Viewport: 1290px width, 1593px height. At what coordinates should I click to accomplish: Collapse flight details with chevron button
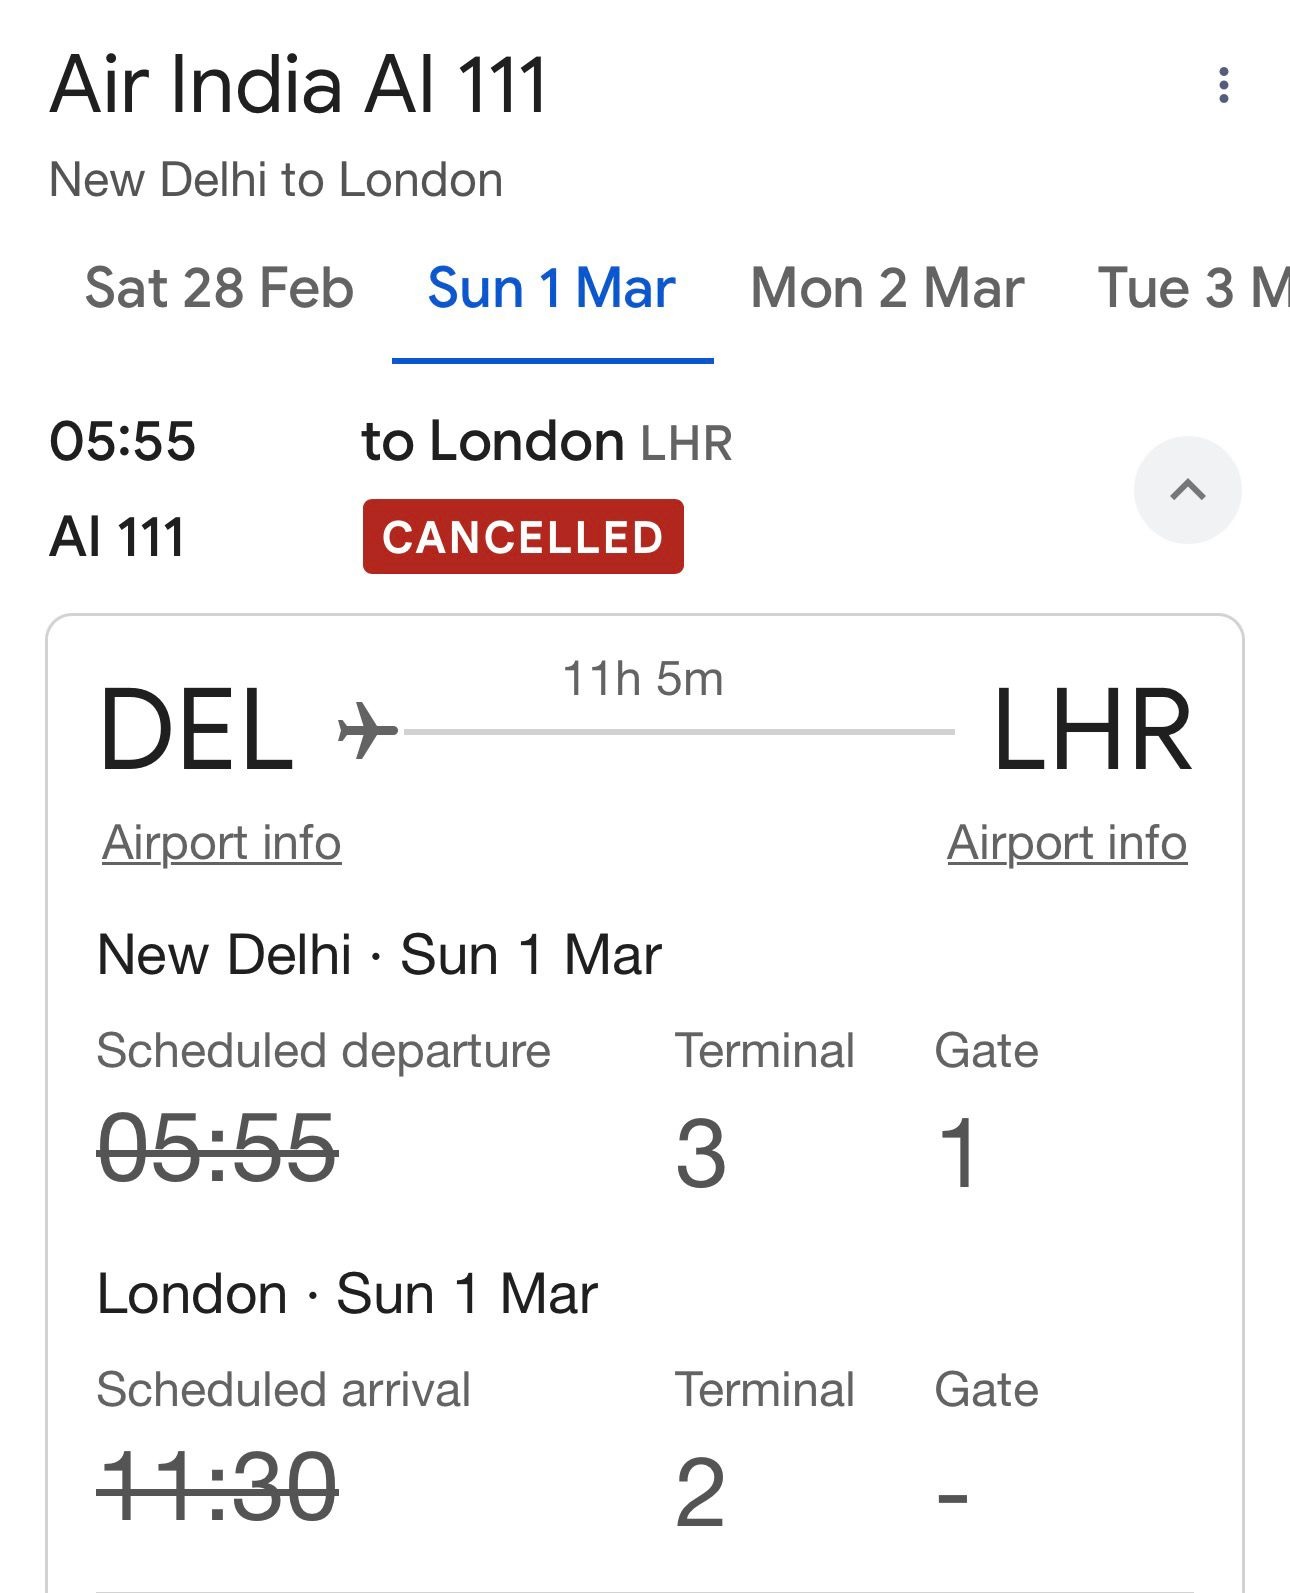[x=1187, y=490]
